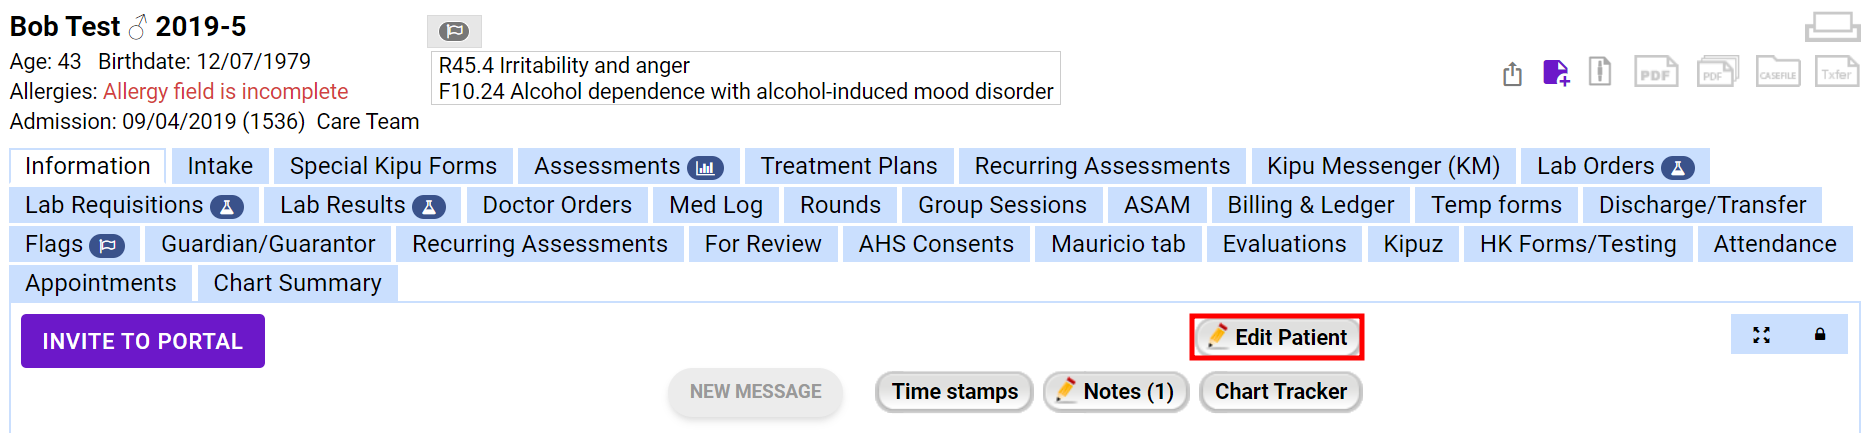This screenshot has height=433, width=1867.
Task: Click the share/export icon
Action: click(1512, 74)
